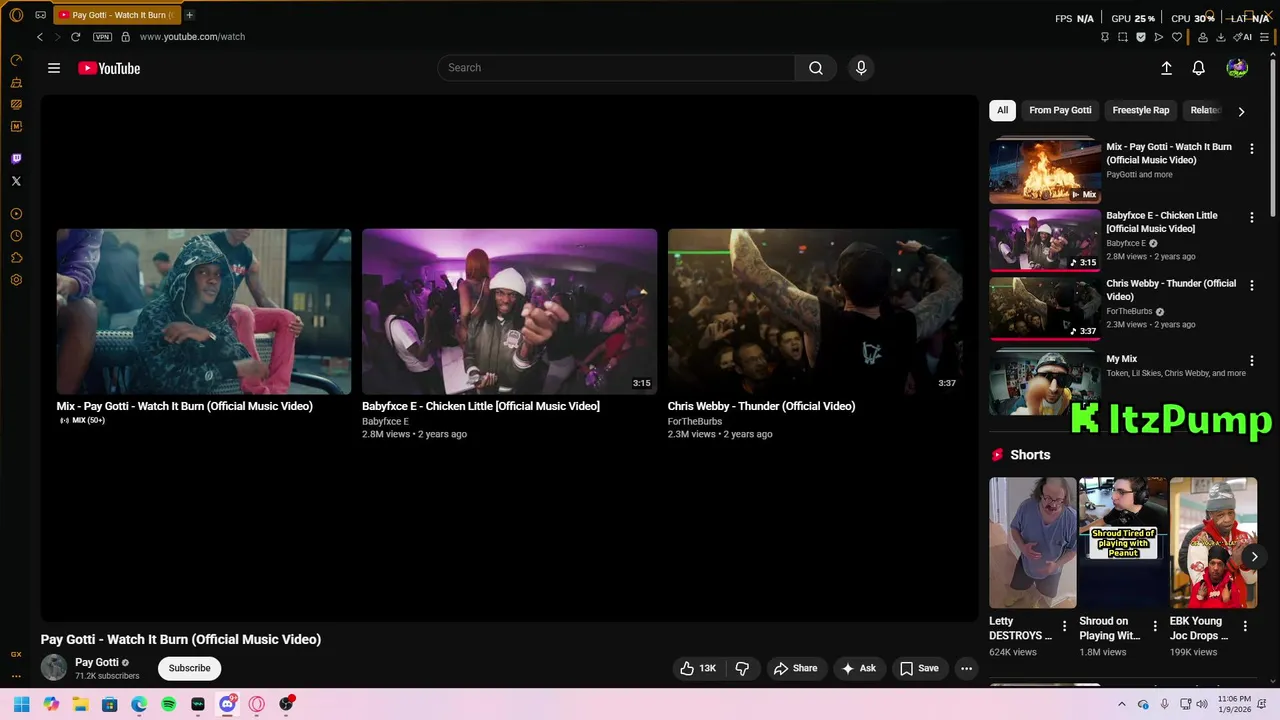Open Opera easy setup icon
1280x720 pixels.
pos(1265,37)
